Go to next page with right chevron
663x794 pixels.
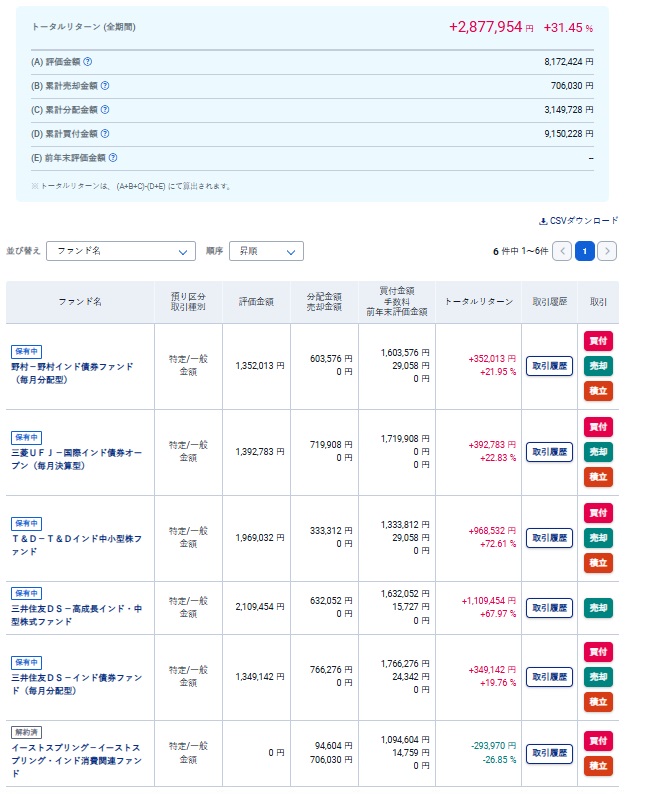607,251
